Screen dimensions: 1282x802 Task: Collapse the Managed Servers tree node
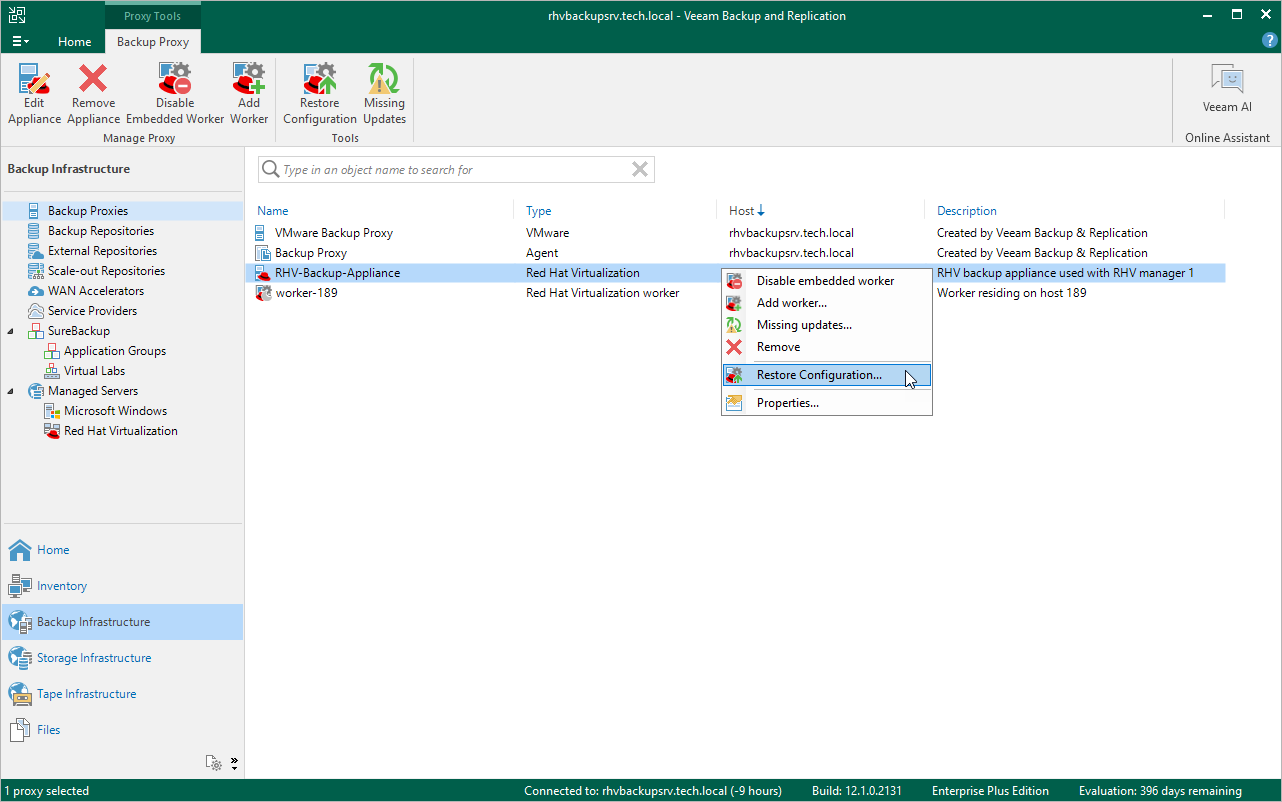[11, 391]
